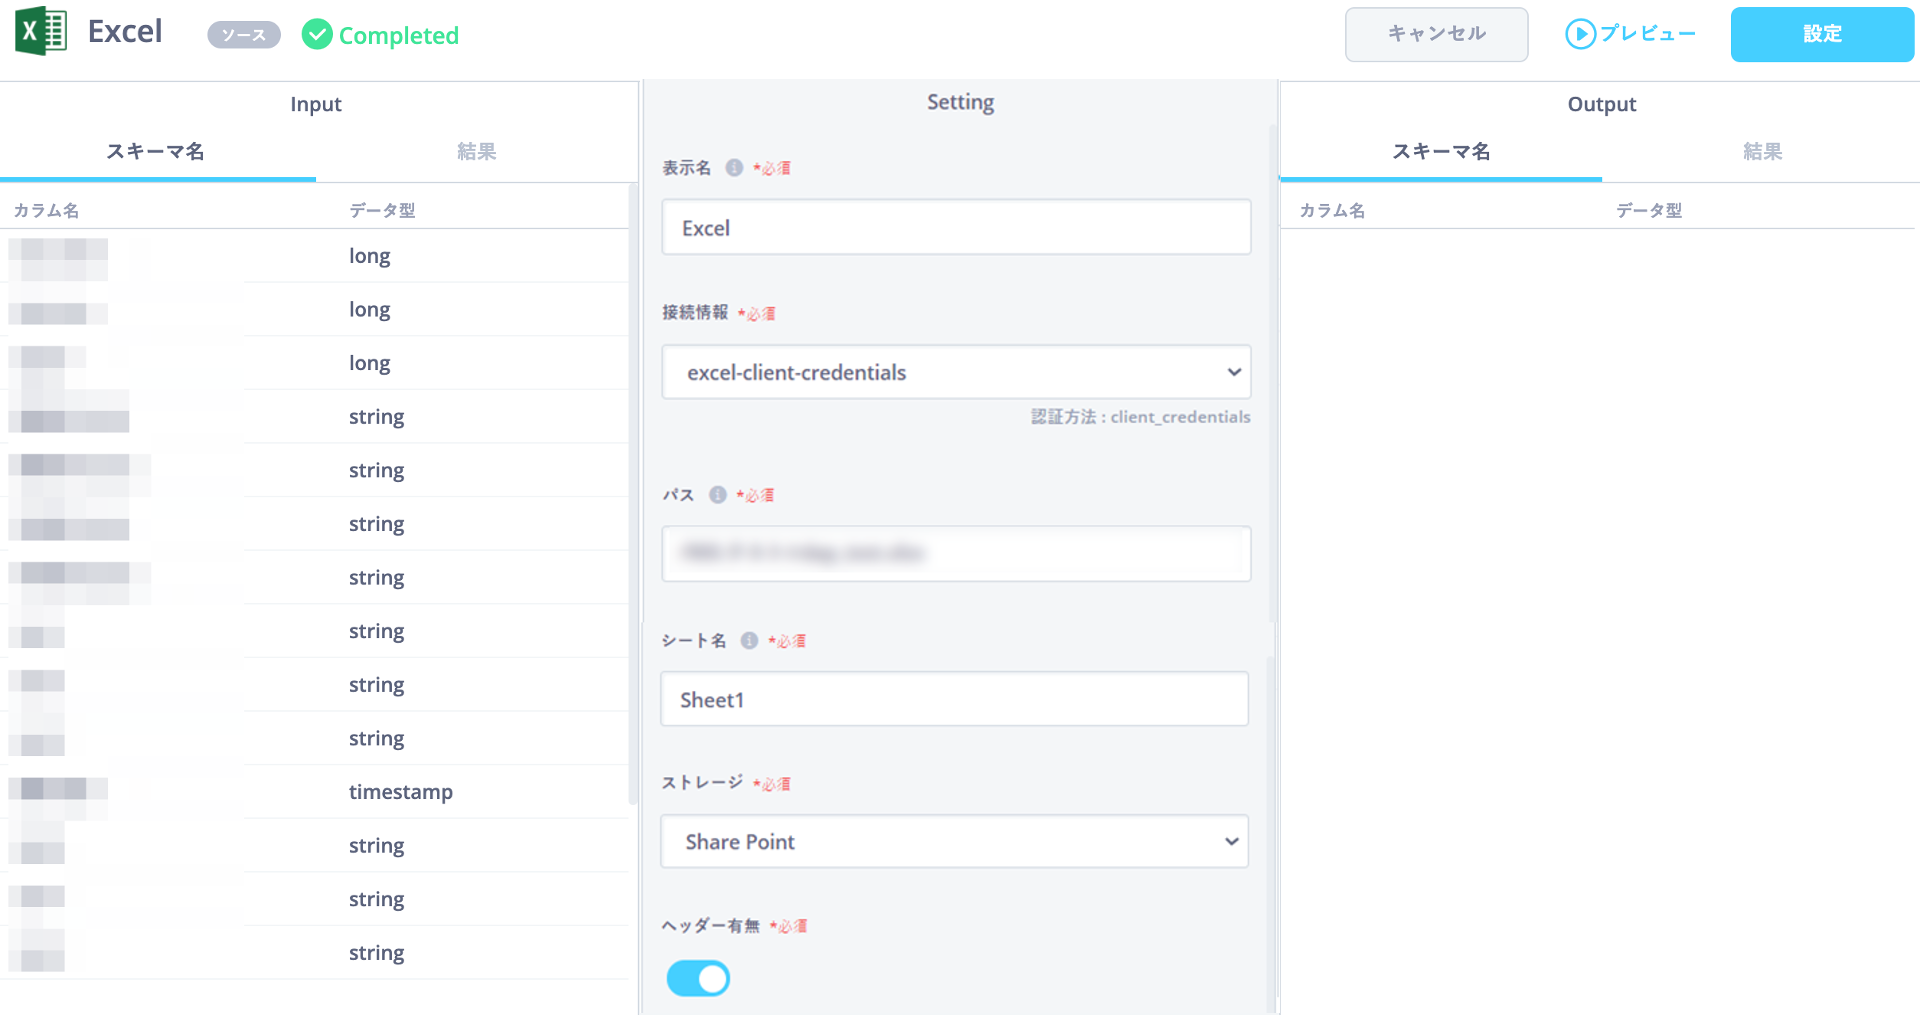This screenshot has width=1920, height=1016.
Task: Click the Input カラム名 column header
Action: [x=46, y=210]
